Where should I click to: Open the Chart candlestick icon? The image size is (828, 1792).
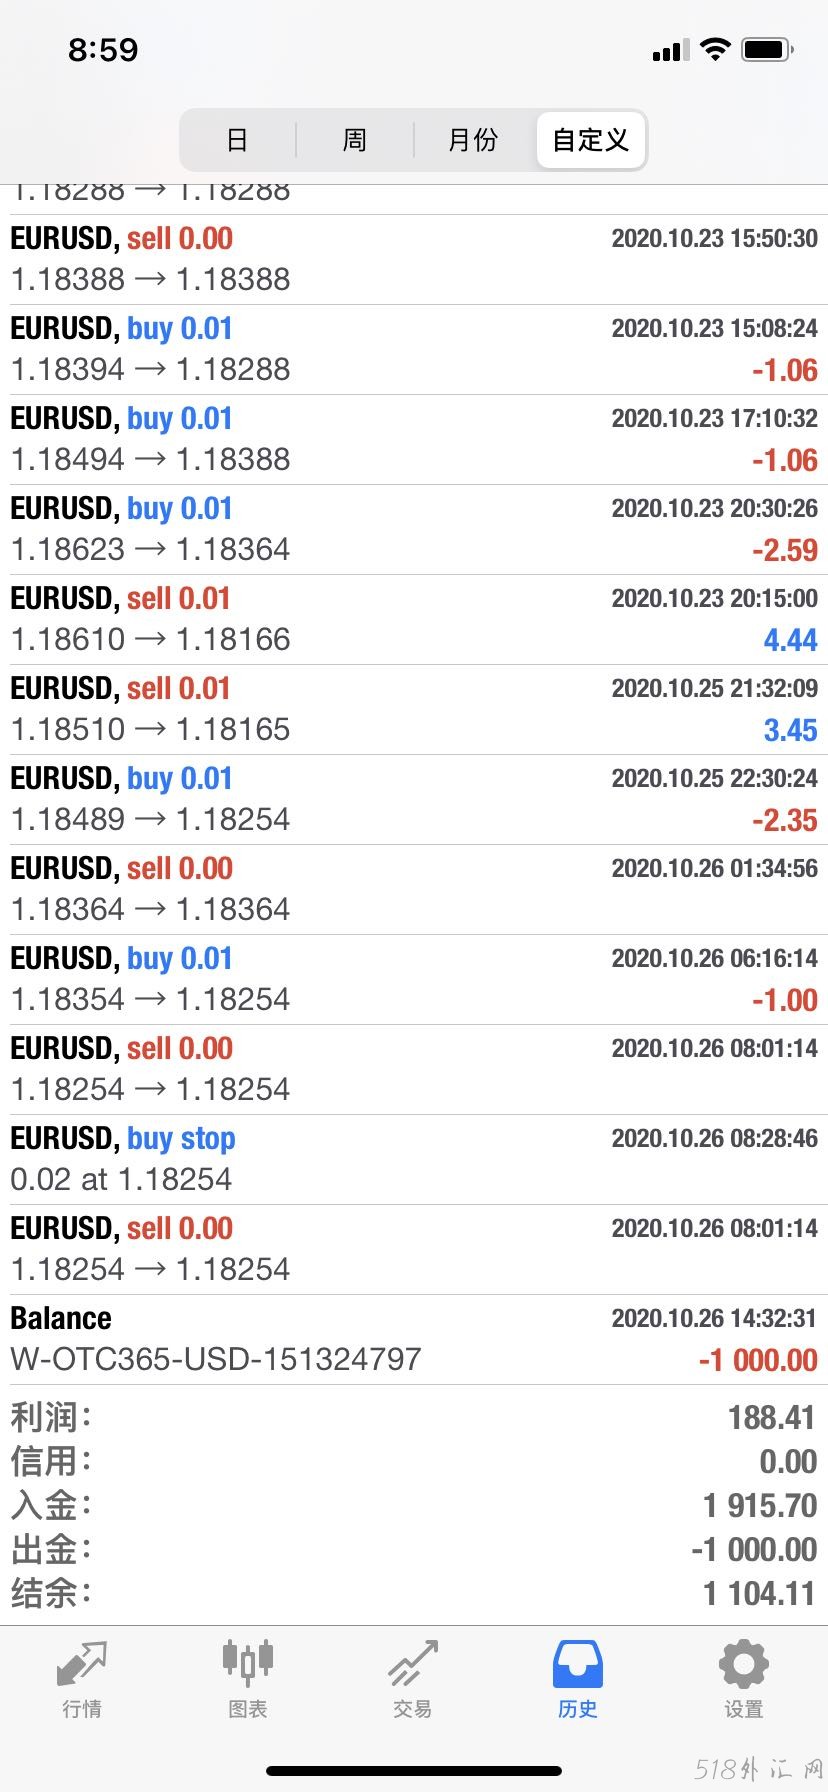[x=247, y=1662]
